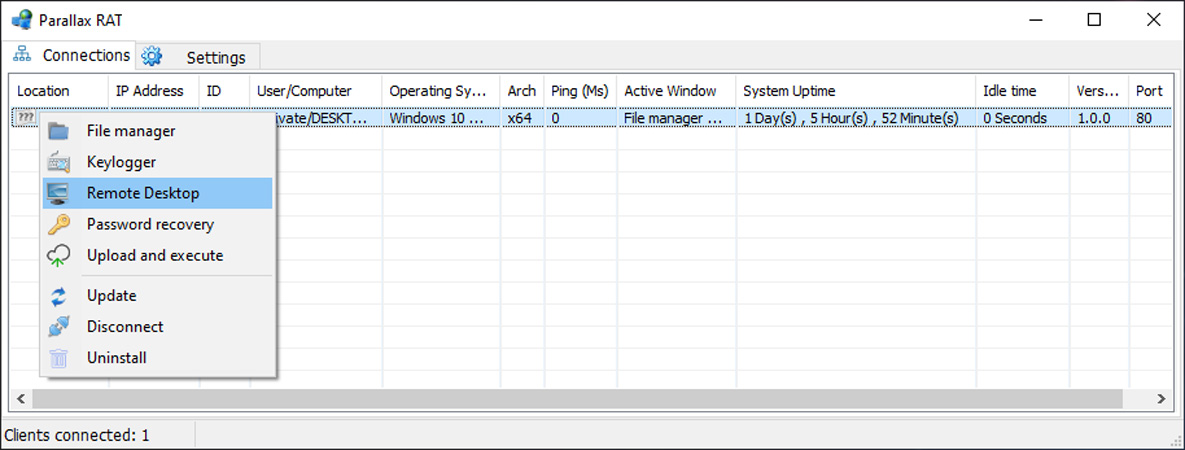Click the Ping (Ms) column header
The image size is (1185, 450).
(x=580, y=91)
